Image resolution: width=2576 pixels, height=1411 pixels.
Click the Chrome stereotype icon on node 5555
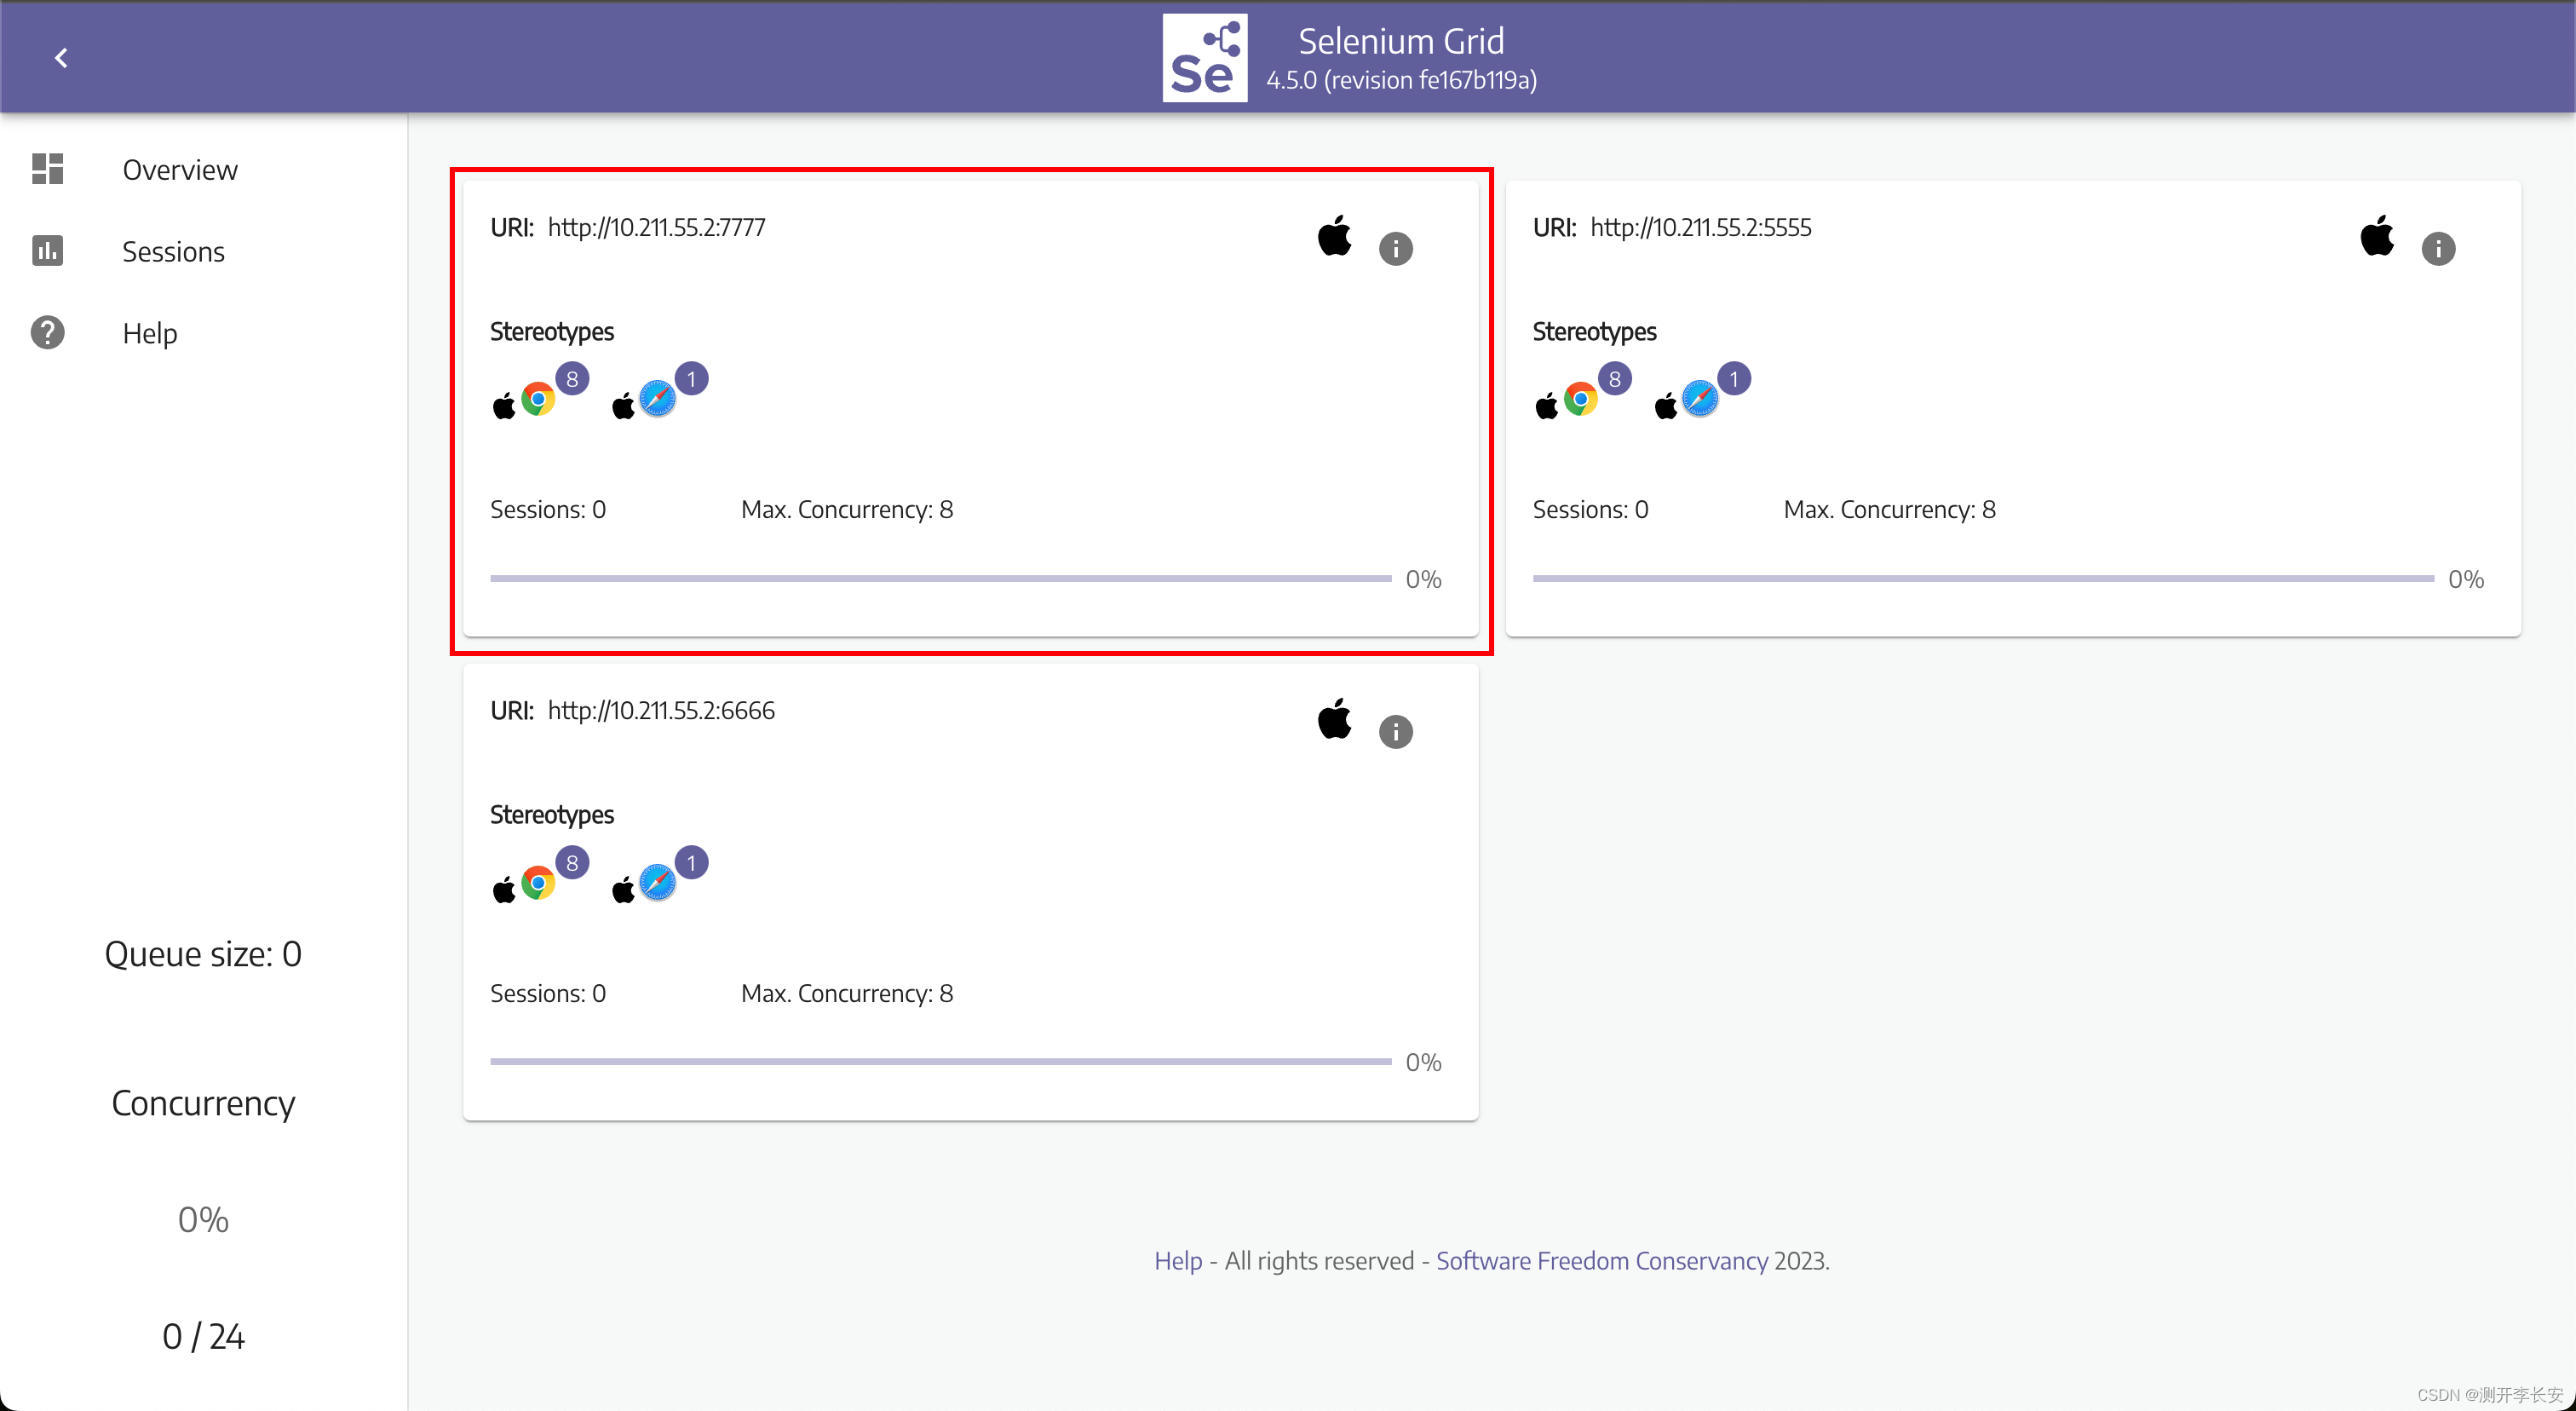click(x=1581, y=400)
